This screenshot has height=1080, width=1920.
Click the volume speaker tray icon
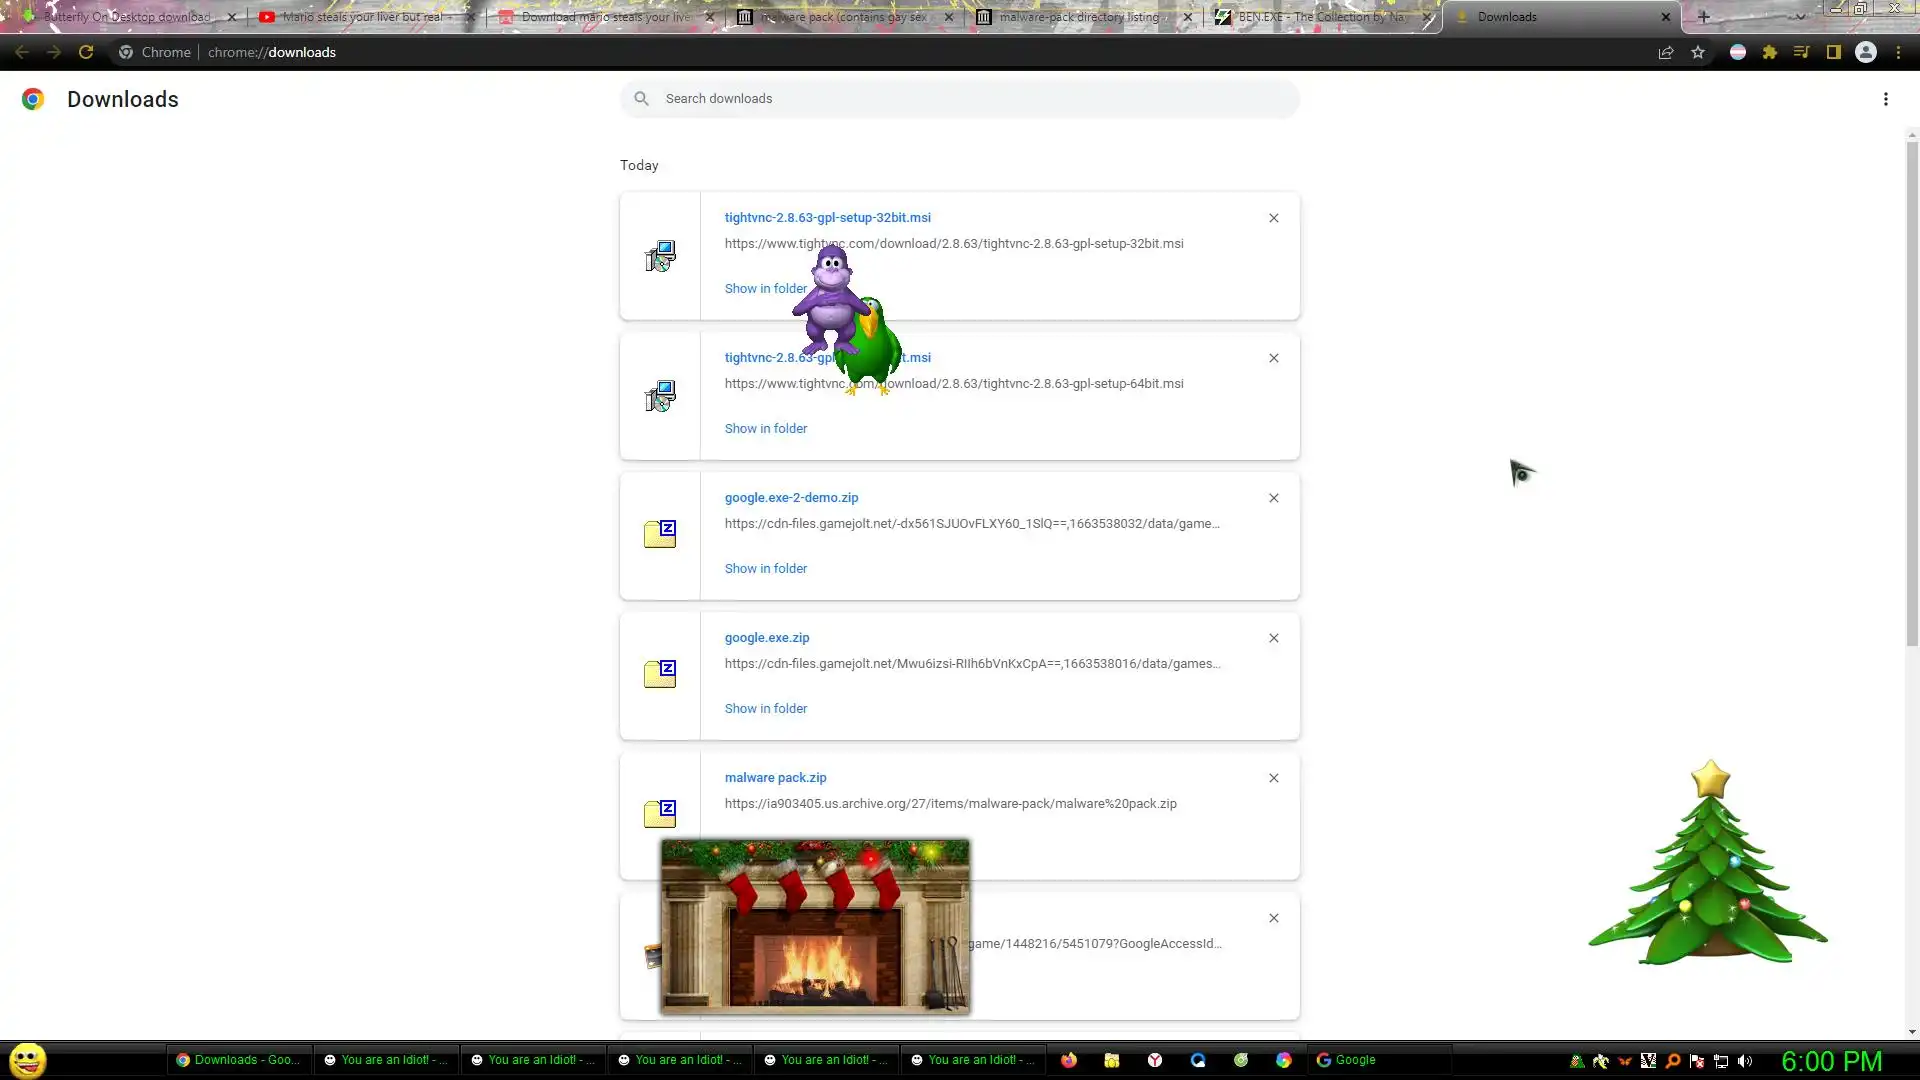(1745, 1061)
